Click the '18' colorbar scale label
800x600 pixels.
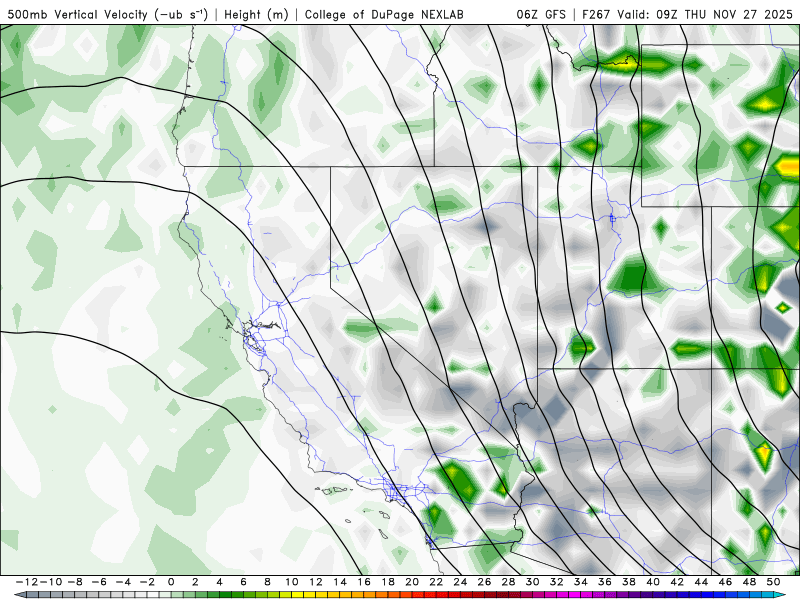point(388,582)
